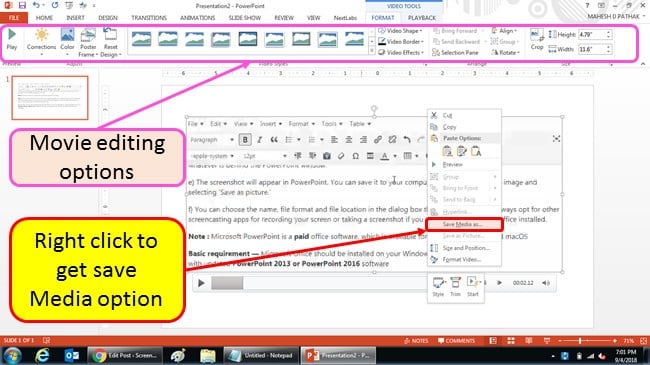Open the INSERT ribbon tab
Viewport: 650px width, 365px height.
[x=75, y=18]
